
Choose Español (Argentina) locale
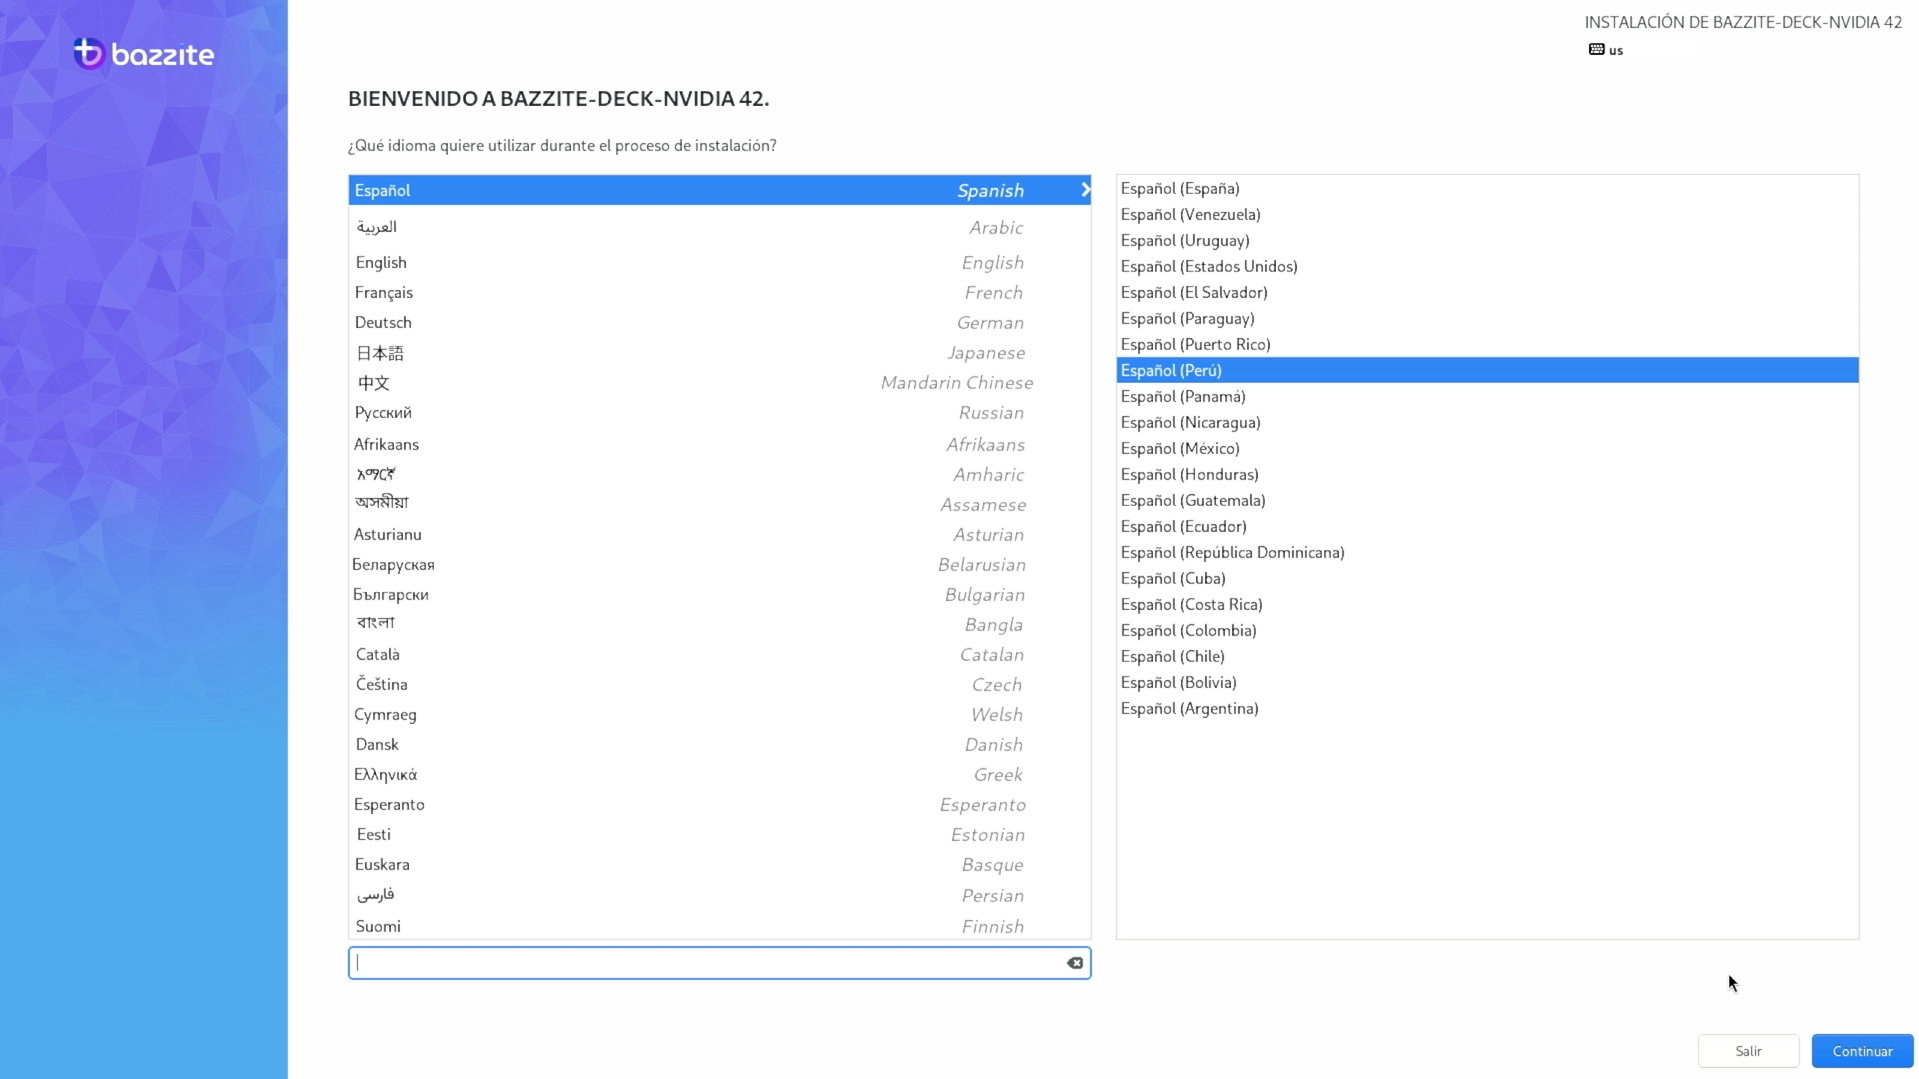tap(1189, 708)
